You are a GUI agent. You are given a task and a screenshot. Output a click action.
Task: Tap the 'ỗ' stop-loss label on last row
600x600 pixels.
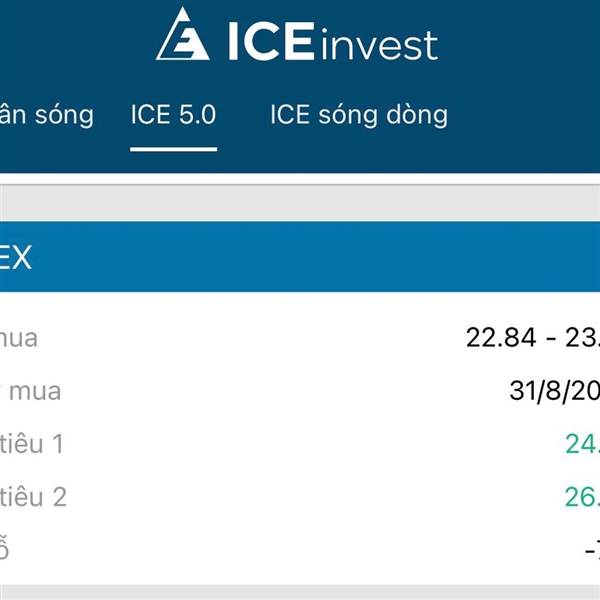[4, 548]
